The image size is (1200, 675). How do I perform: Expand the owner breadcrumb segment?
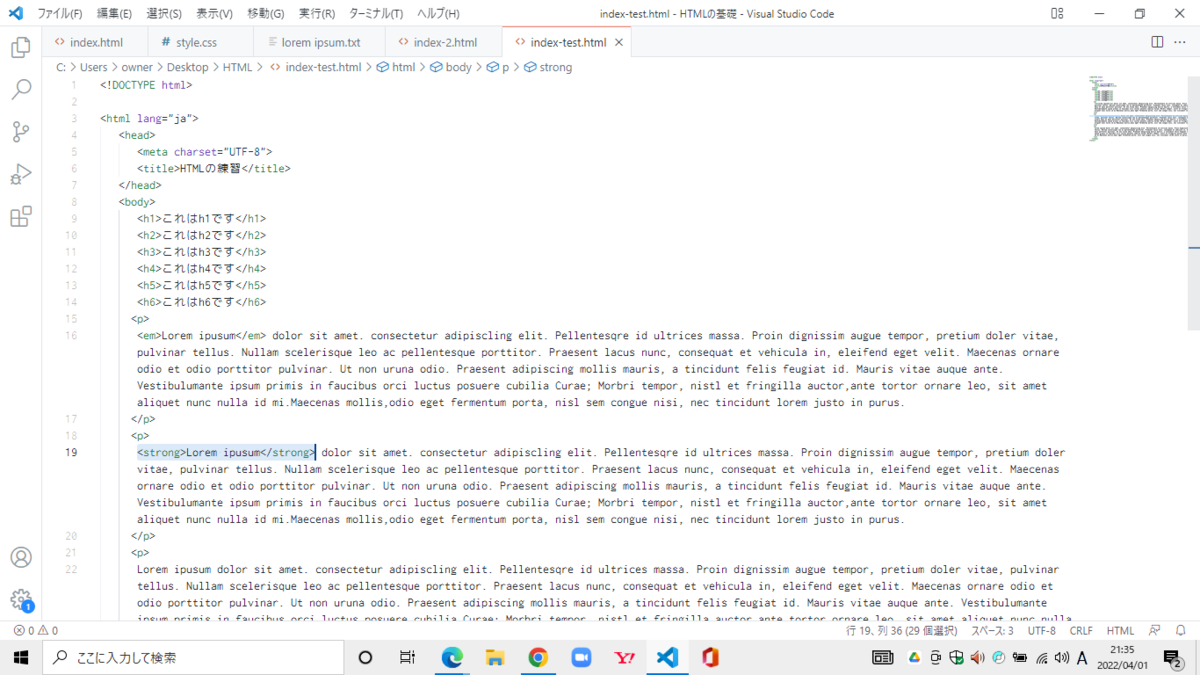tap(137, 67)
